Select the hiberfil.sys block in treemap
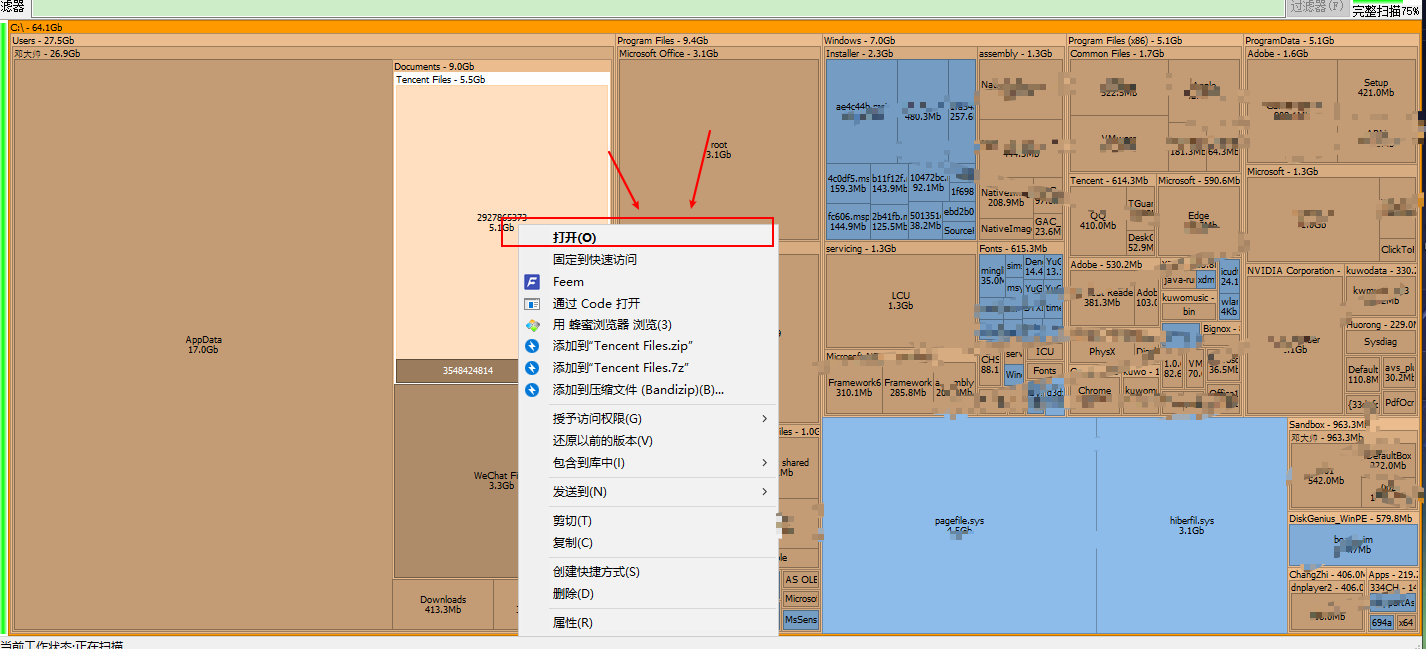The width and height of the screenshot is (1426, 649). pyautogui.click(x=1191, y=525)
